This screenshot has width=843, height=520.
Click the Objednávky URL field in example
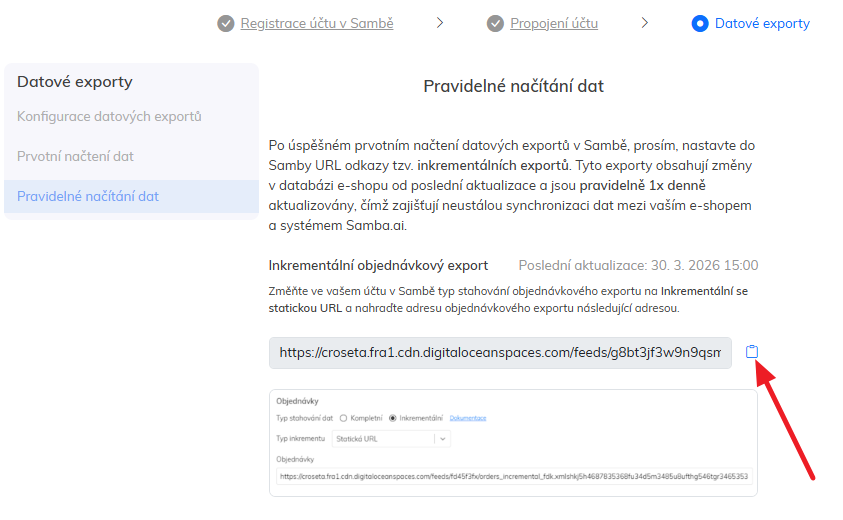(x=513, y=477)
